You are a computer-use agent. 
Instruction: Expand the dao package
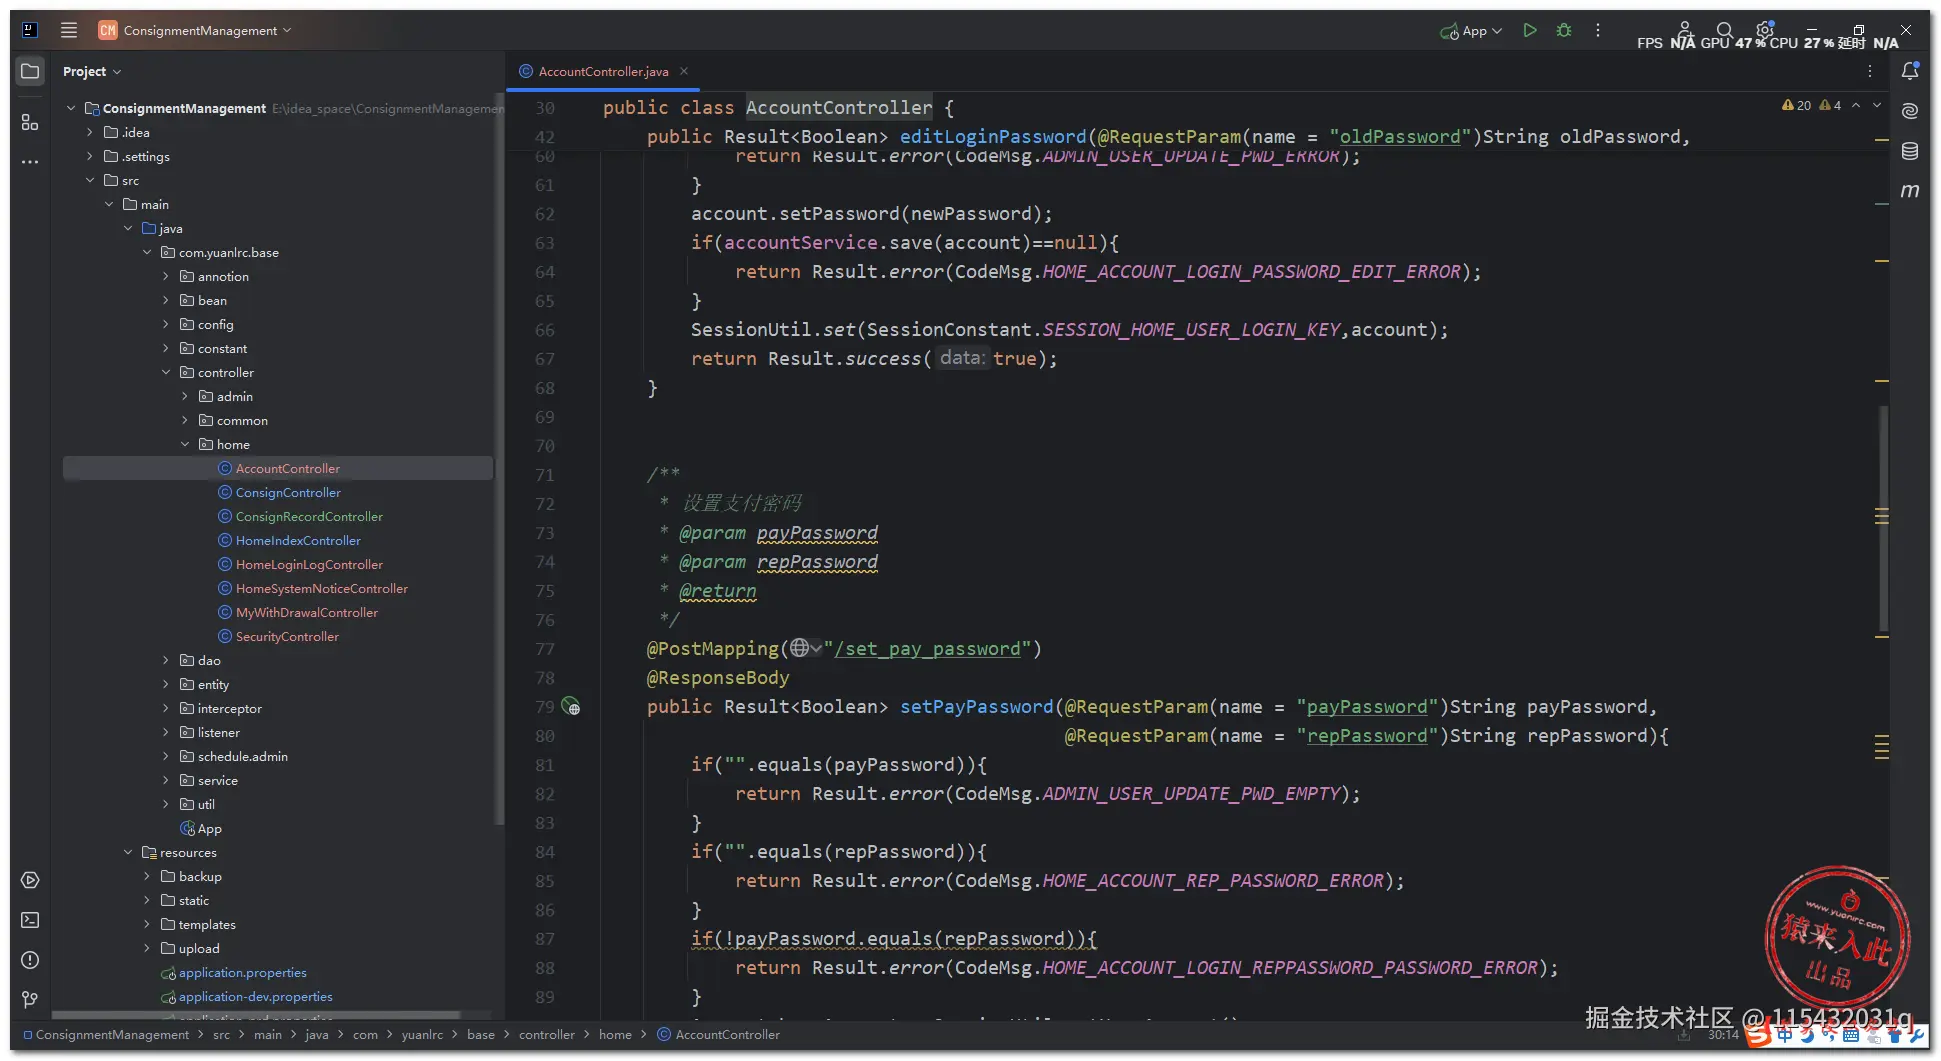point(166,660)
